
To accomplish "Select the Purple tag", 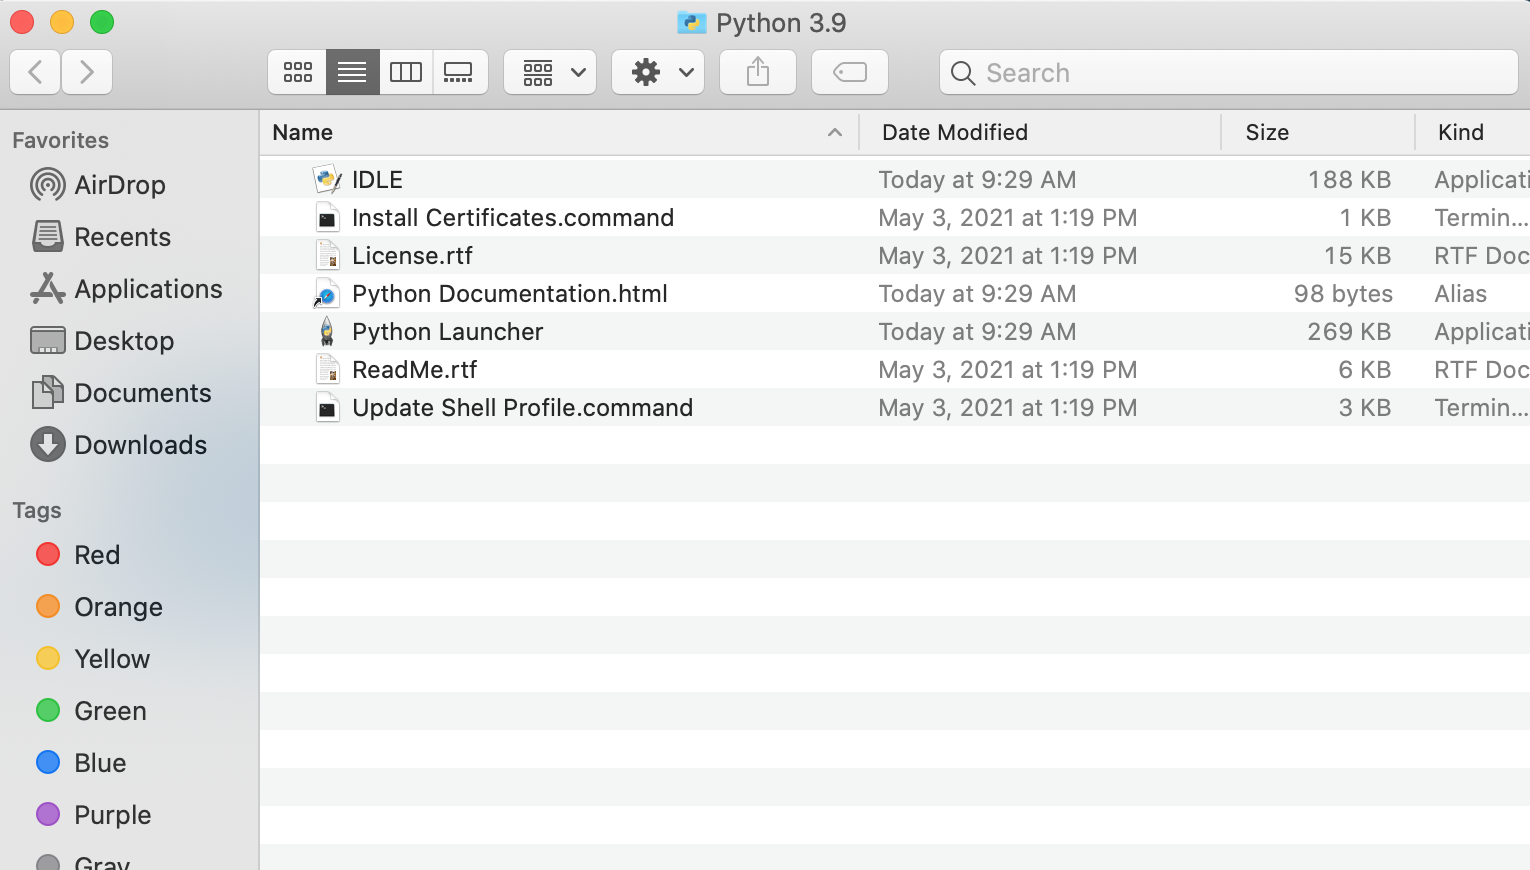I will point(94,815).
